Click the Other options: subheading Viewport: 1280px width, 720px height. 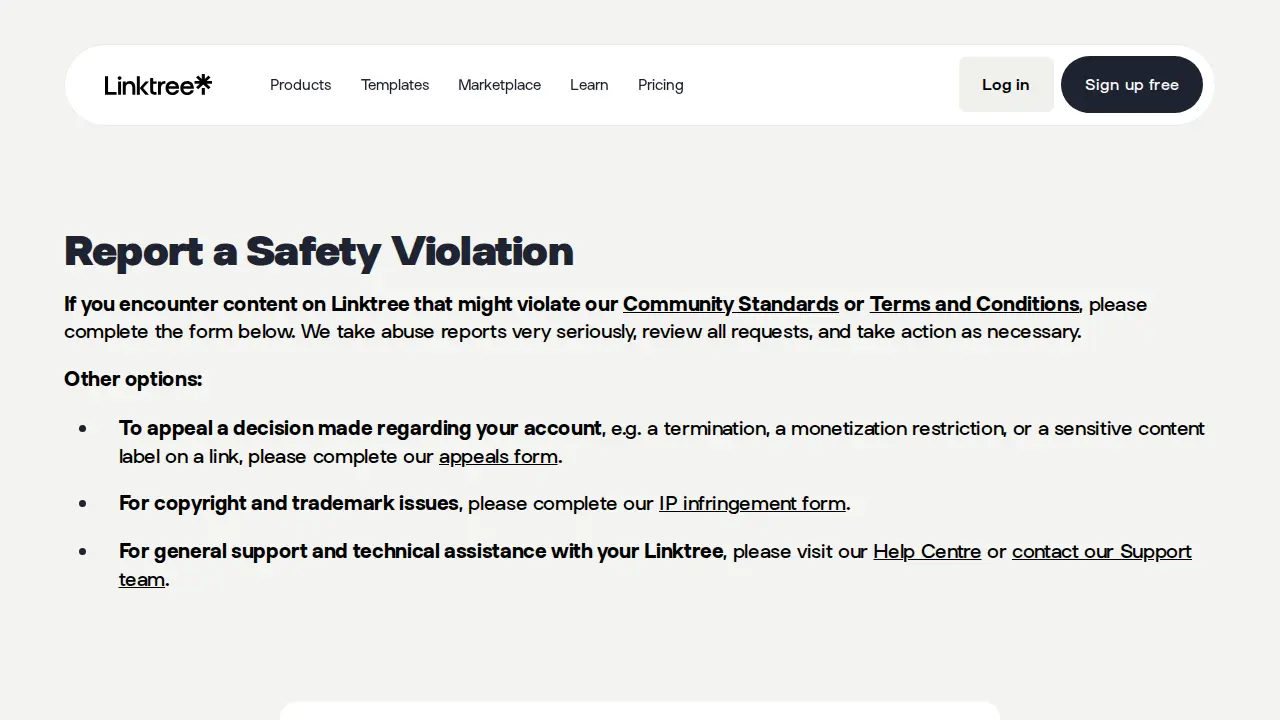pos(133,379)
